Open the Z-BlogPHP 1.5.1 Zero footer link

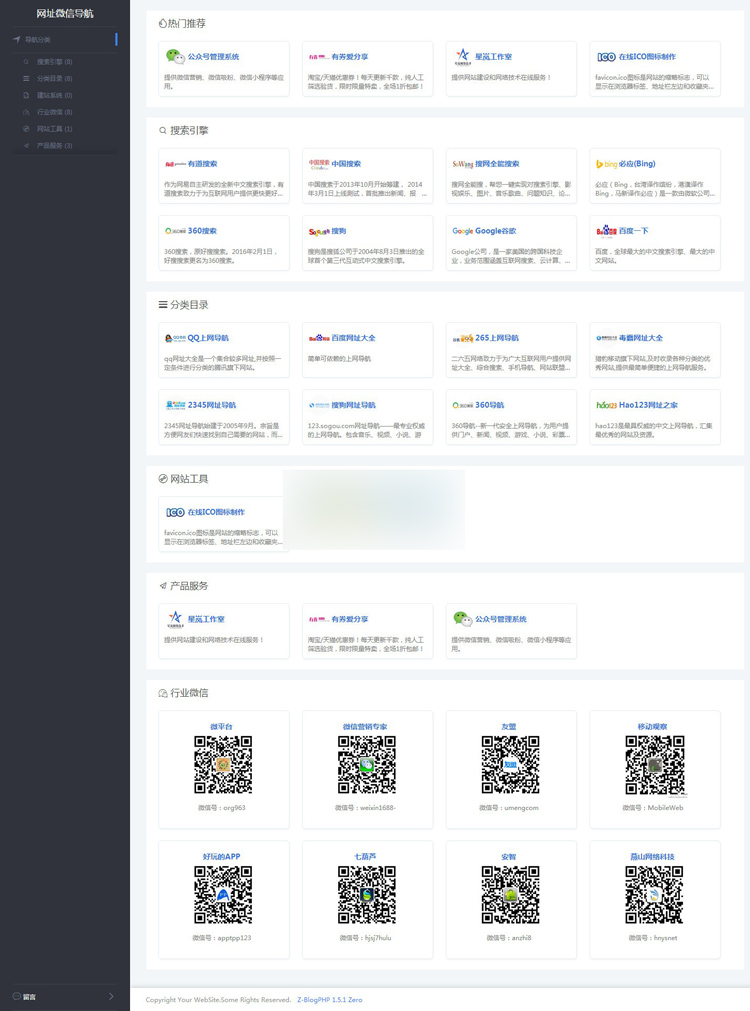pyautogui.click(x=330, y=1000)
